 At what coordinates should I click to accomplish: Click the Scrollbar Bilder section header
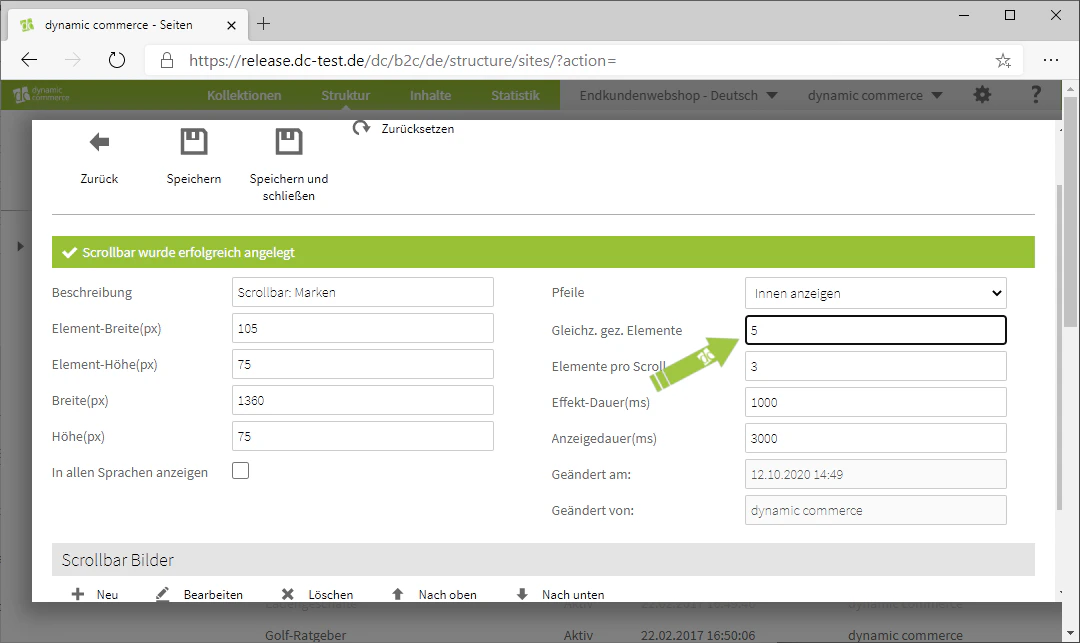pyautogui.click(x=543, y=560)
